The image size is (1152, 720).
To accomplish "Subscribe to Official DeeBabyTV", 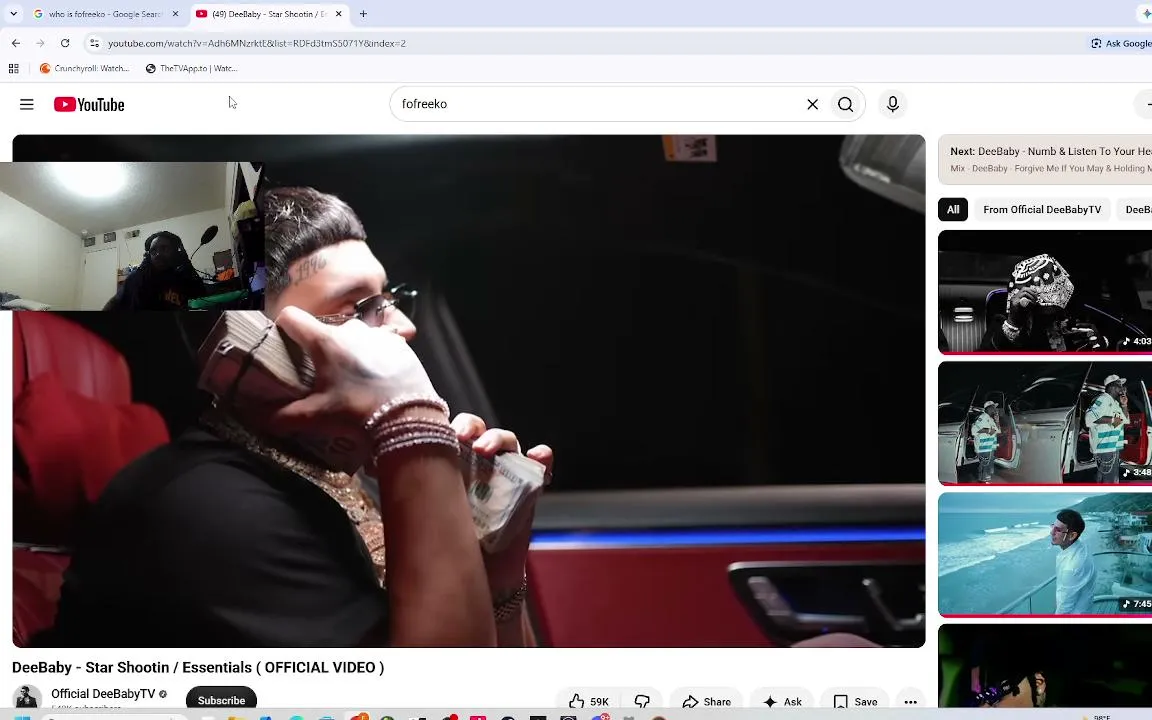I will click(x=221, y=700).
